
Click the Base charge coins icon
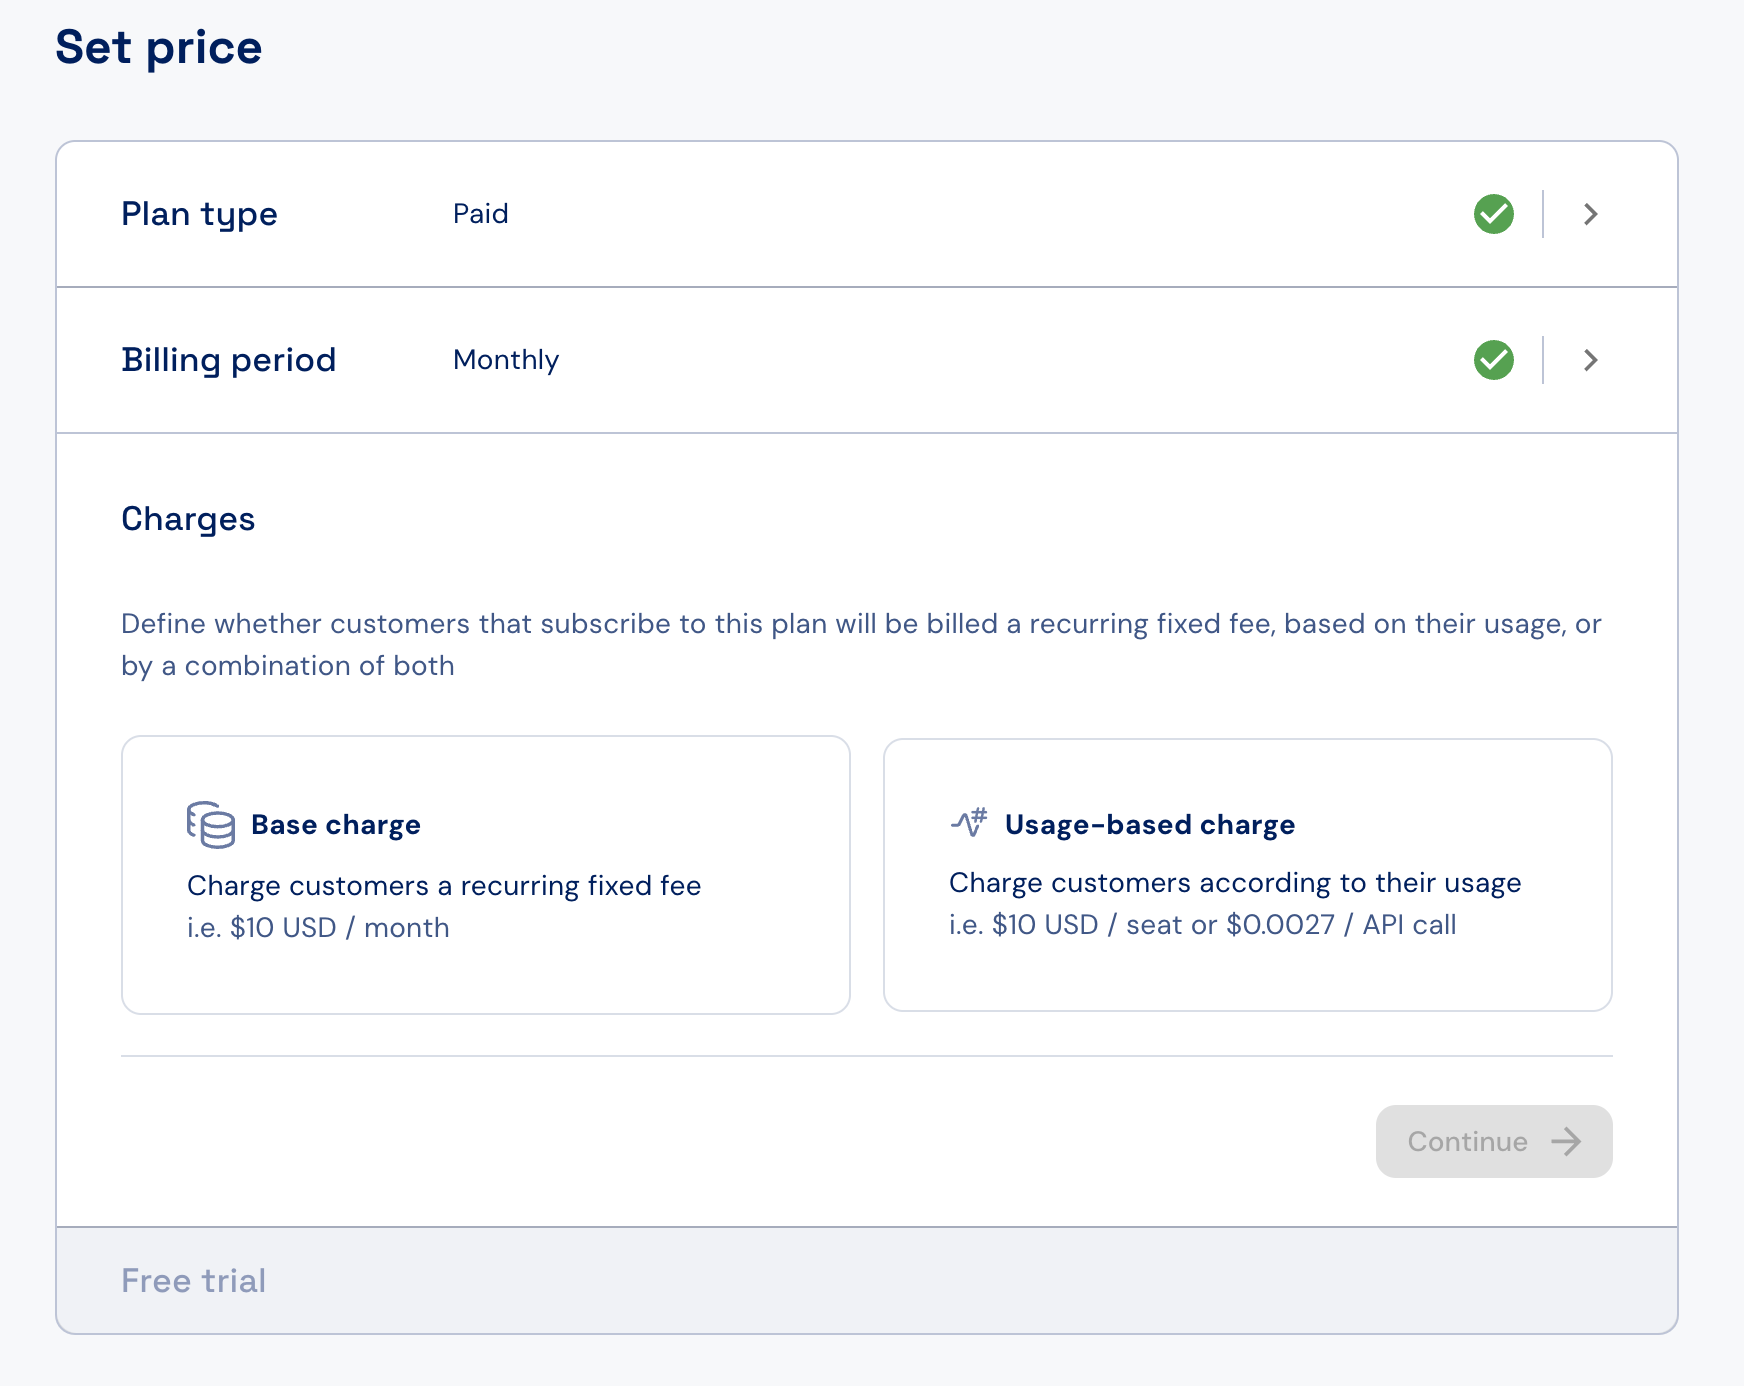(x=211, y=825)
